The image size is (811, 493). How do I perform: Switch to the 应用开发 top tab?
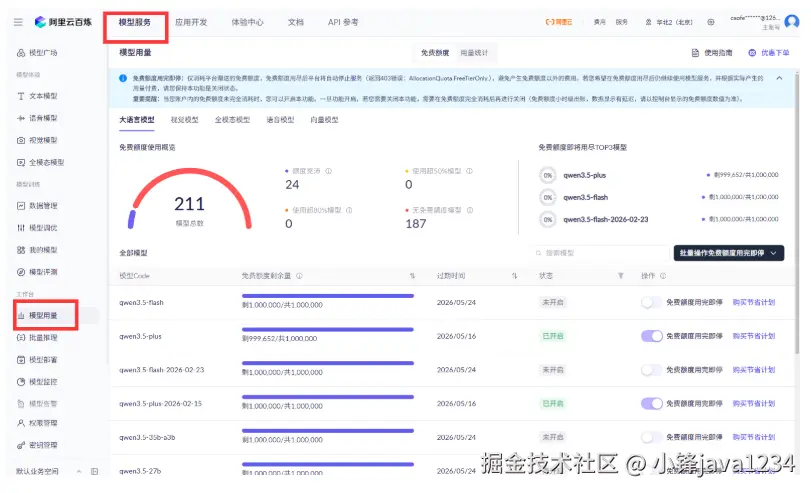tap(191, 22)
